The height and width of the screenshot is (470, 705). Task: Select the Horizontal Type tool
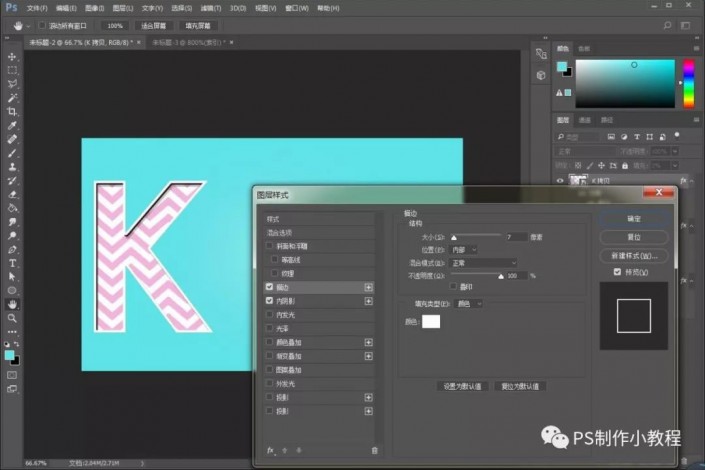click(x=12, y=263)
